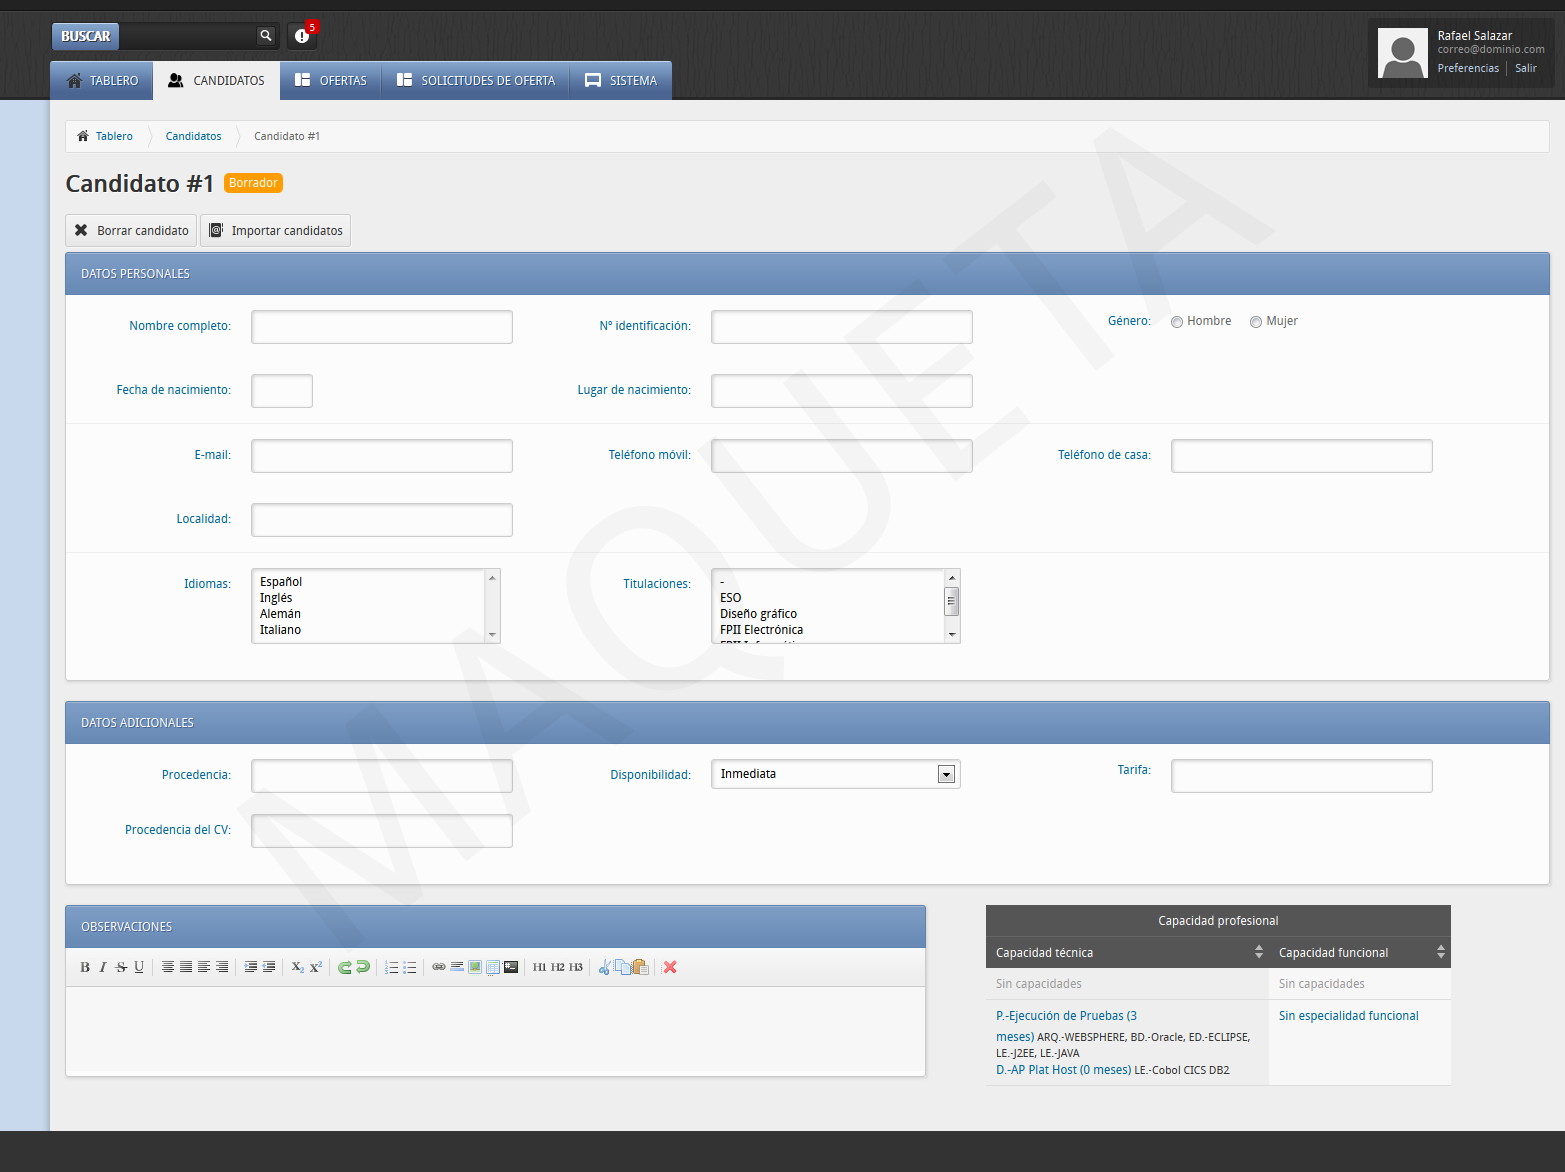
Task: Click the Importar candidatos button
Action: coord(276,230)
